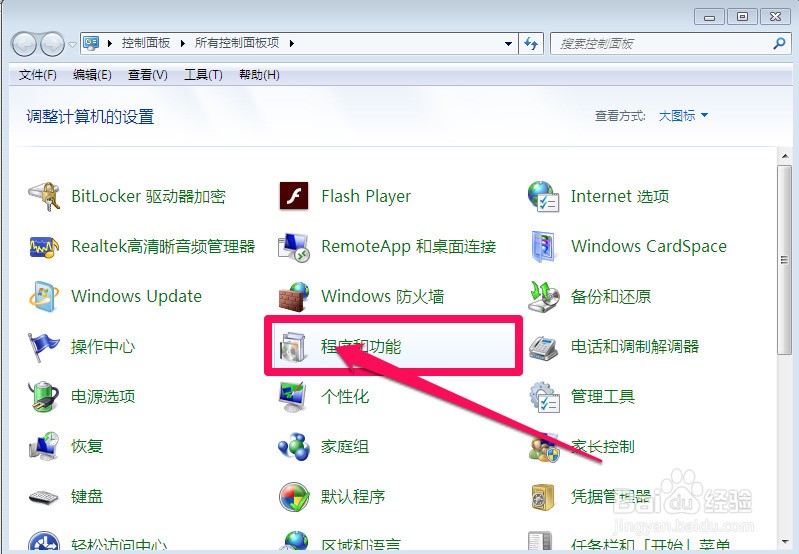Click the vertical scrollbar thumb
799x554 pixels.
tap(784, 260)
